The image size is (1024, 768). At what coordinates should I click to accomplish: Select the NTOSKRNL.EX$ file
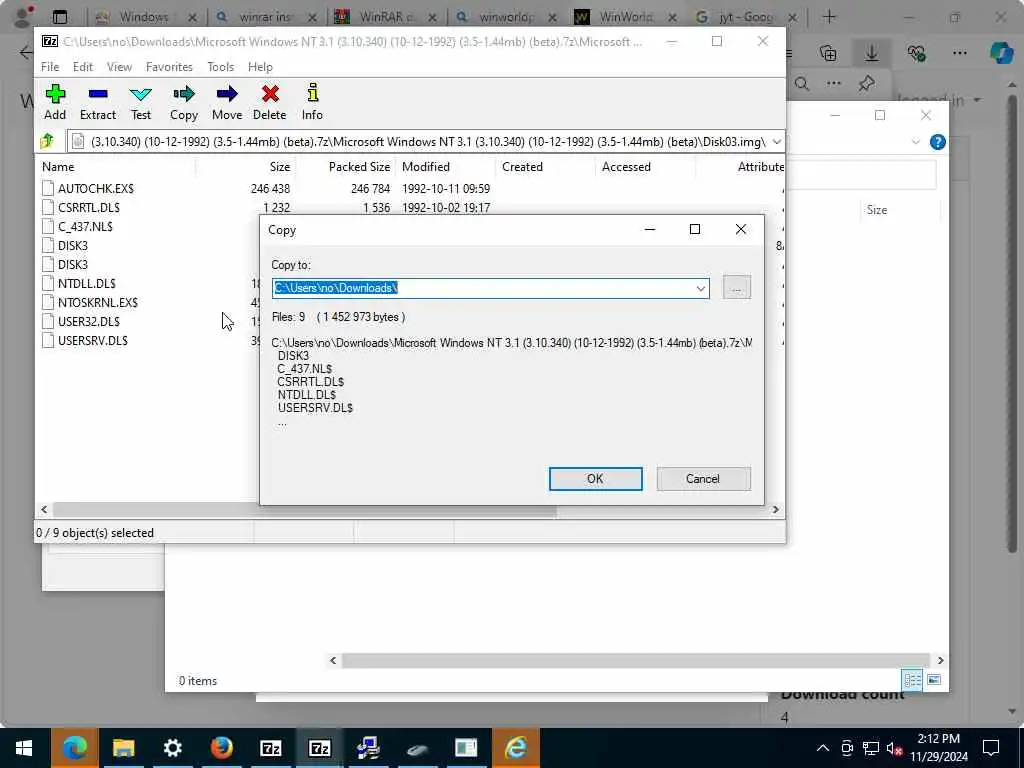(97, 302)
